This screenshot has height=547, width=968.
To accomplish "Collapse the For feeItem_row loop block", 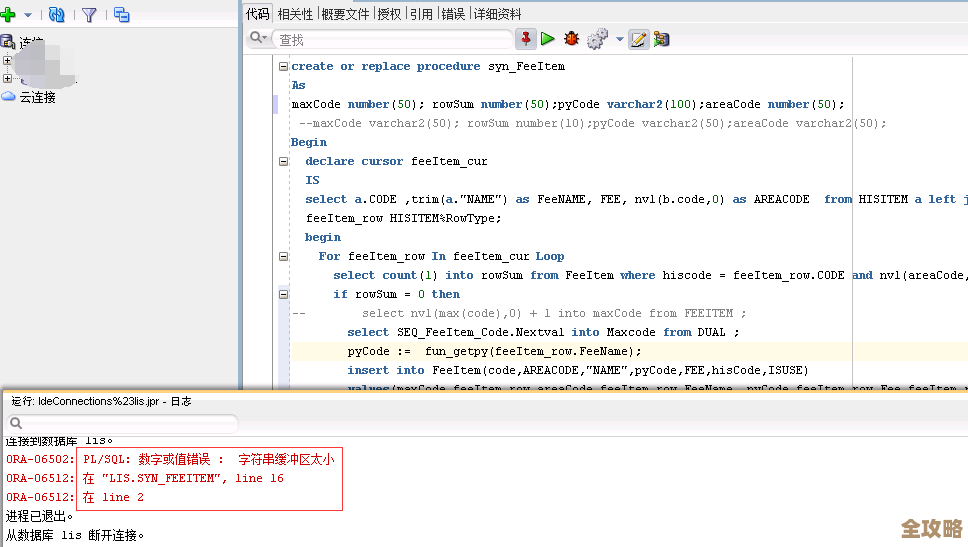I will [283, 256].
